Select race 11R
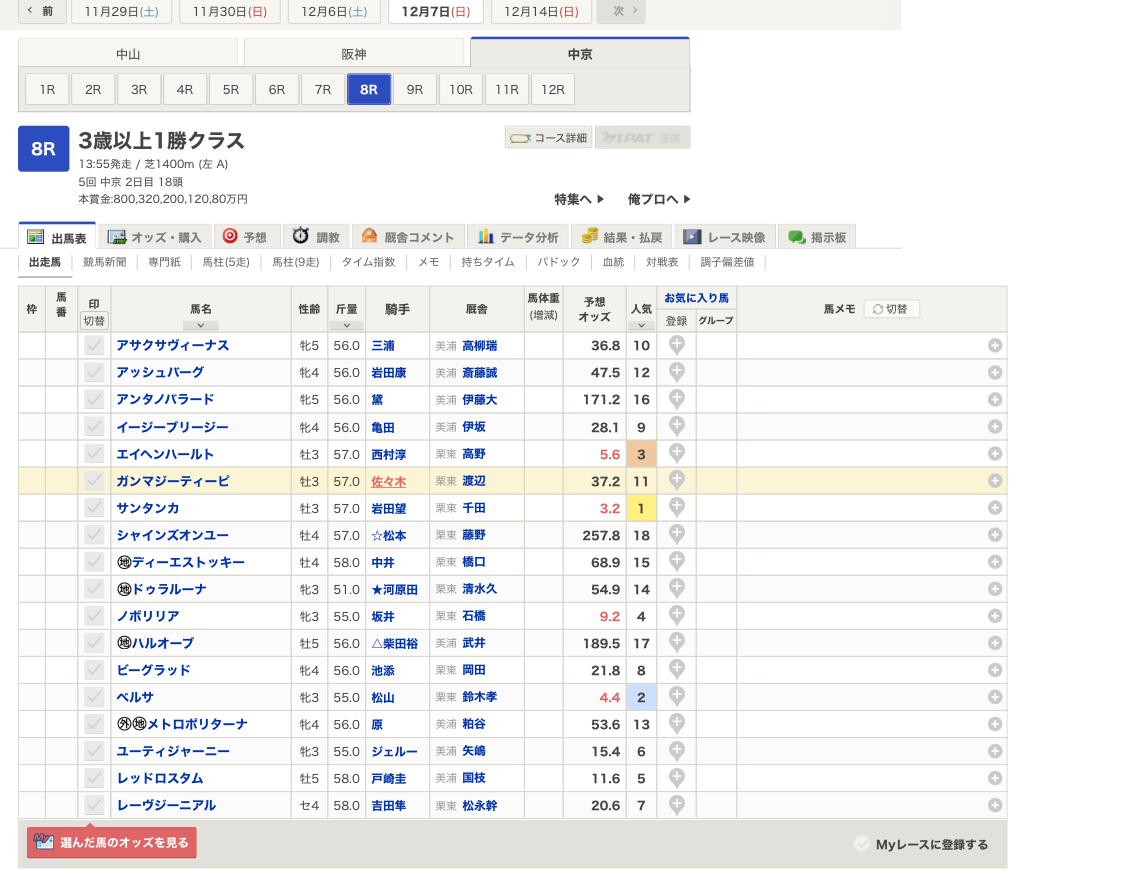The image size is (1125, 872). (x=507, y=89)
